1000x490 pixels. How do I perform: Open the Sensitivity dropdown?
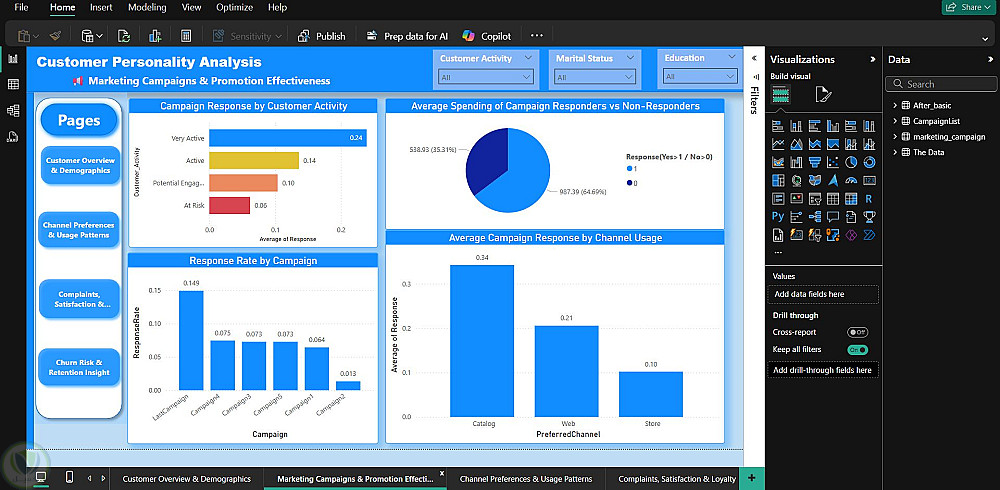pyautogui.click(x=247, y=36)
